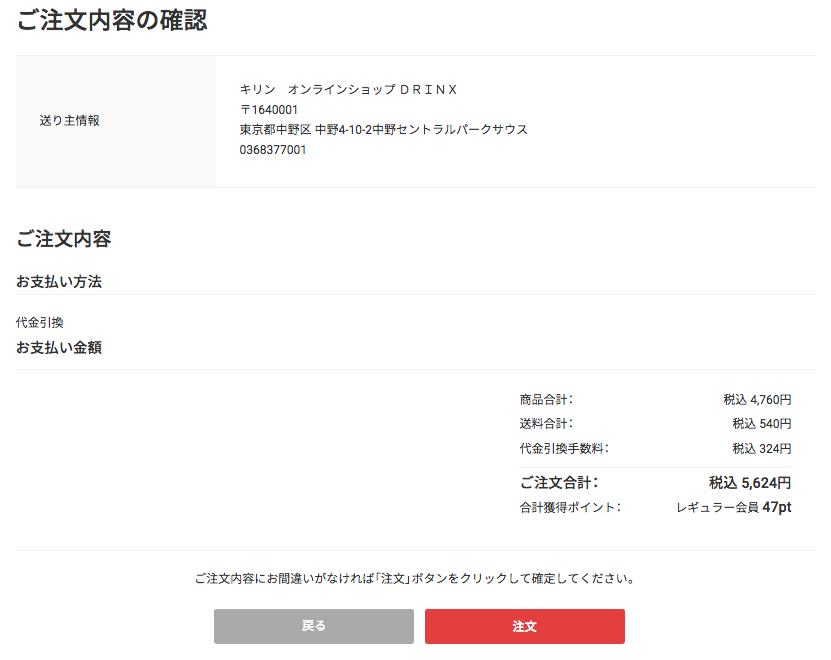Click the address 東京都中野区 line

[384, 129]
